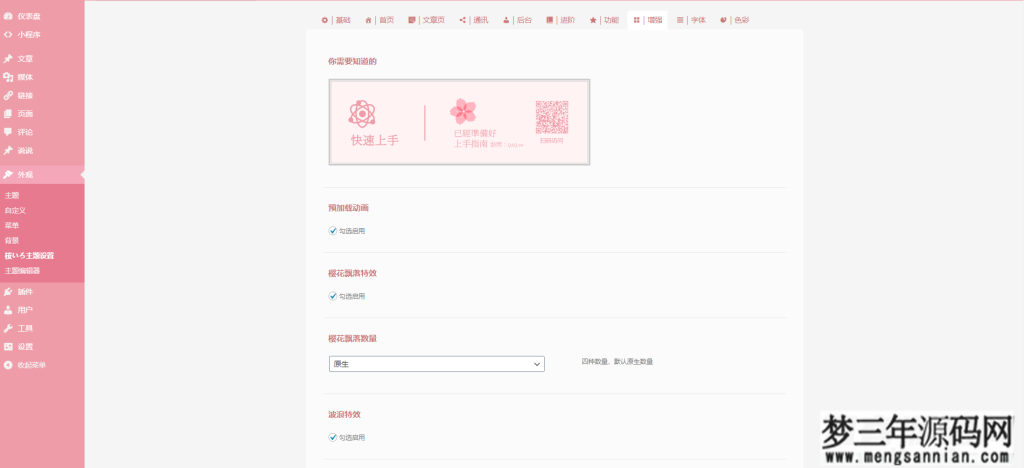
Task: Select the 外观 paintbrush icon
Action: [8, 174]
